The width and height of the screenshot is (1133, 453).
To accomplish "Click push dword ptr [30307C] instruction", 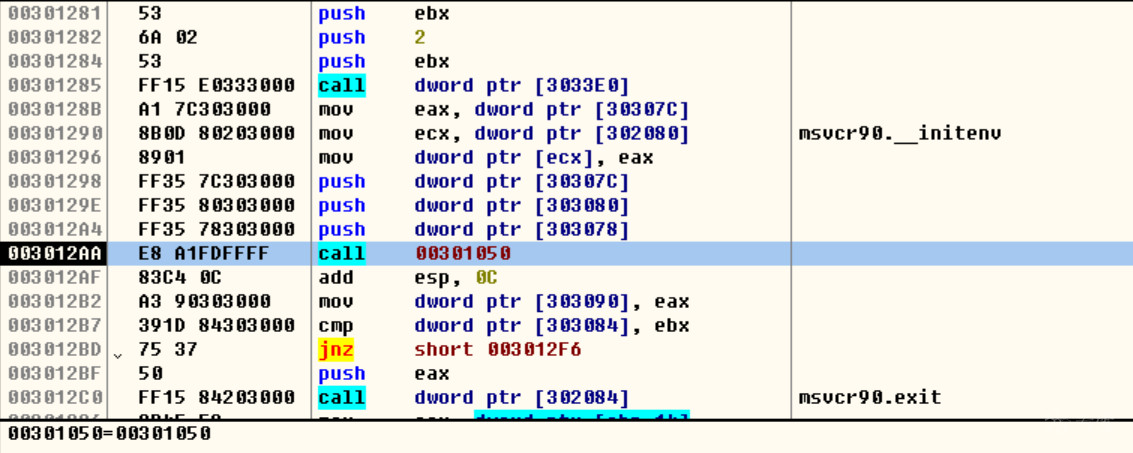I will [474, 181].
